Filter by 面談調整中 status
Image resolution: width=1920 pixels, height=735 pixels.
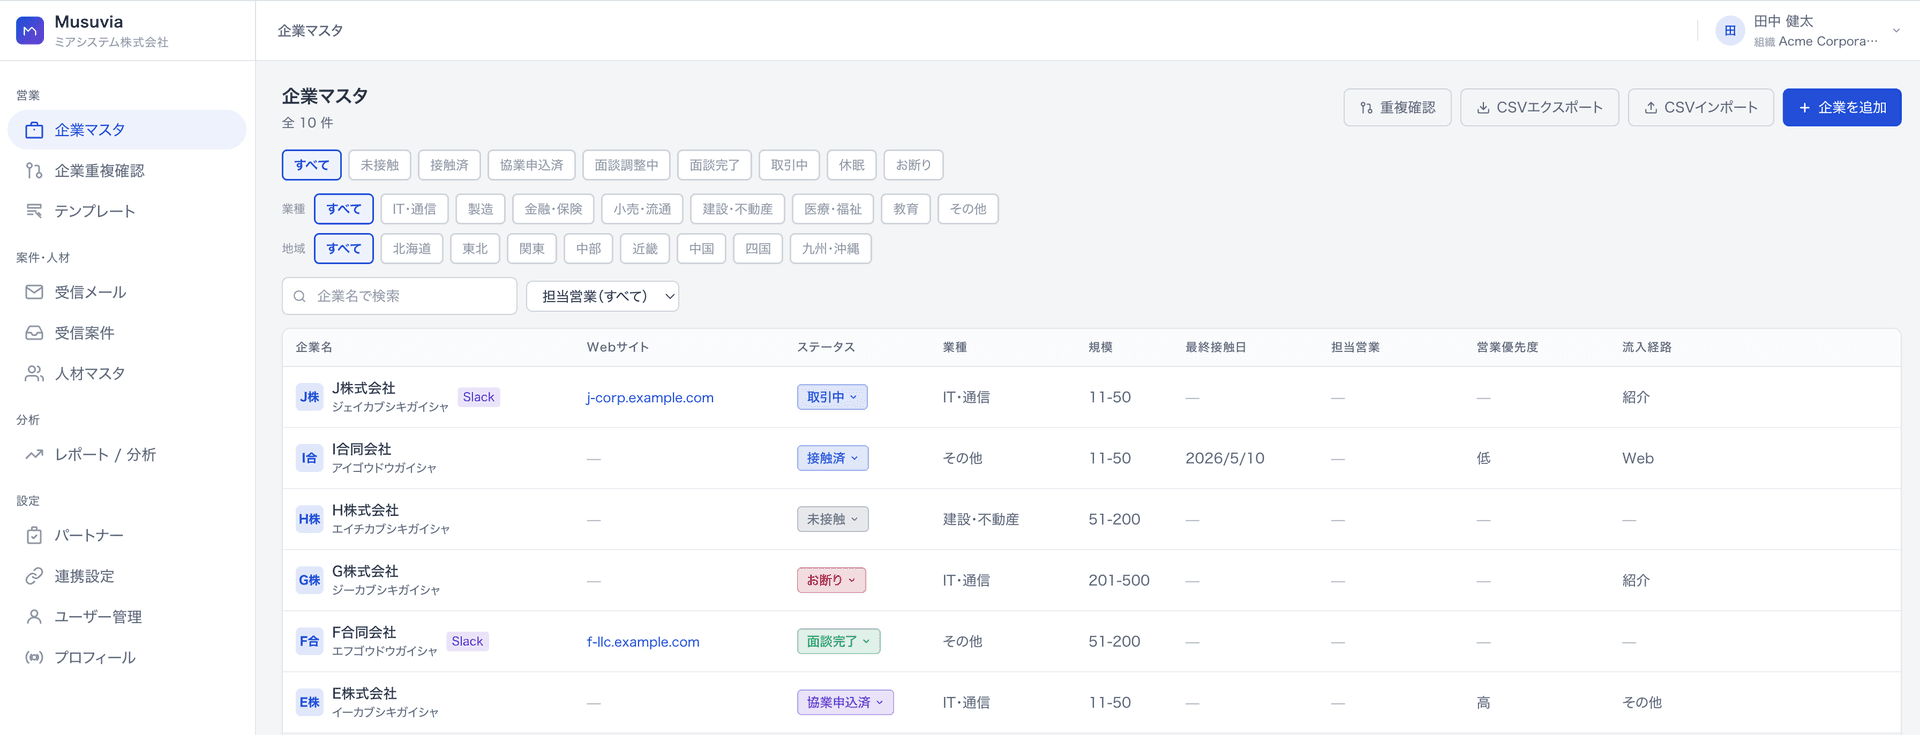pyautogui.click(x=626, y=165)
